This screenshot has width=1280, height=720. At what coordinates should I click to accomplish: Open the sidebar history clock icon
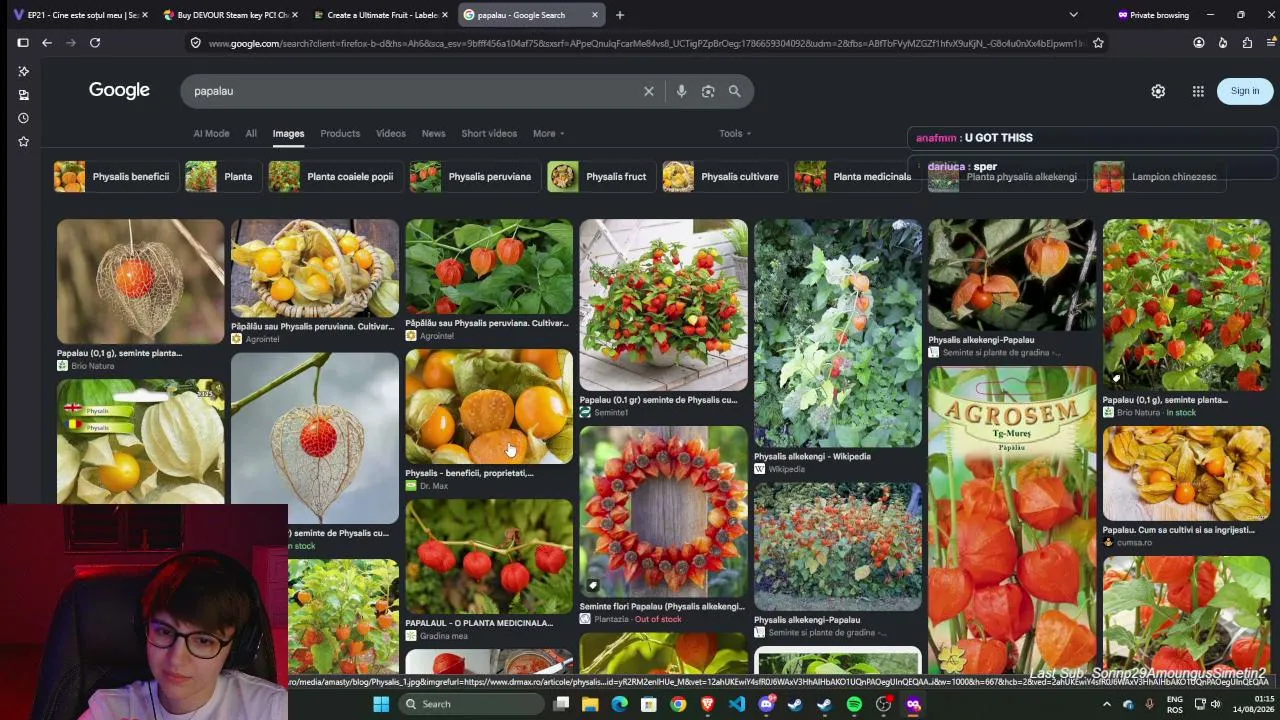[x=23, y=118]
